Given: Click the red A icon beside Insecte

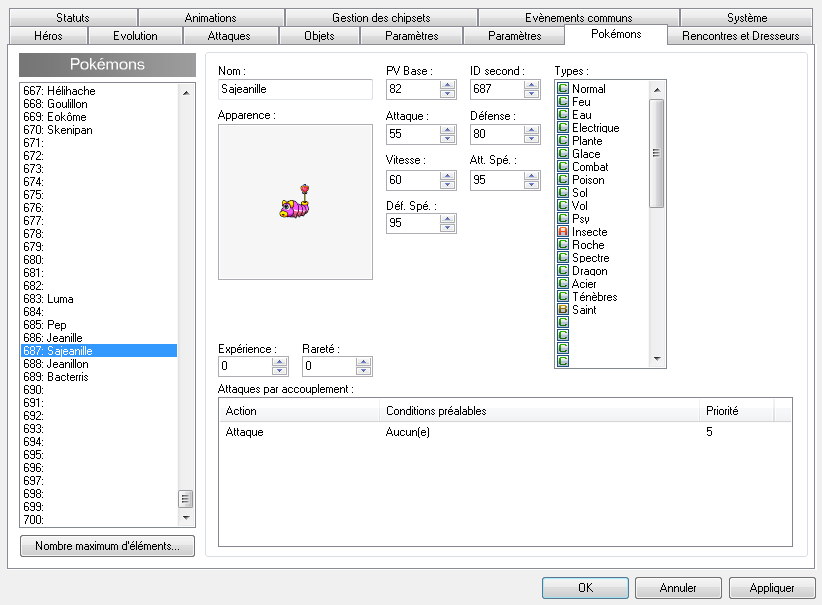Looking at the screenshot, I should click(563, 231).
